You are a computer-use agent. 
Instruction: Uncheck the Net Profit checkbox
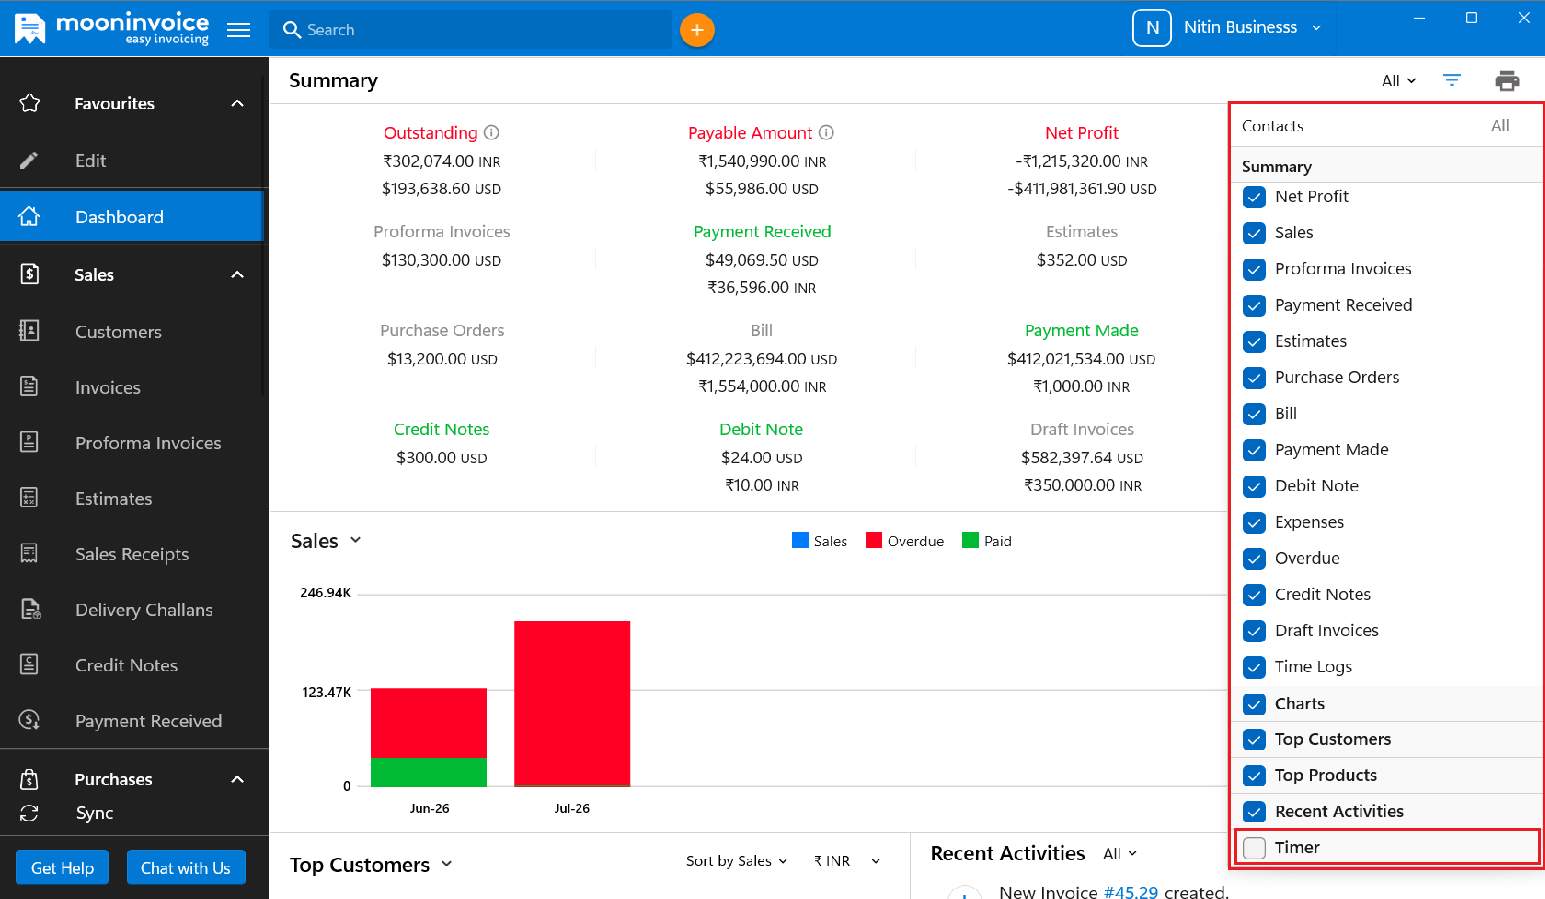click(1254, 197)
